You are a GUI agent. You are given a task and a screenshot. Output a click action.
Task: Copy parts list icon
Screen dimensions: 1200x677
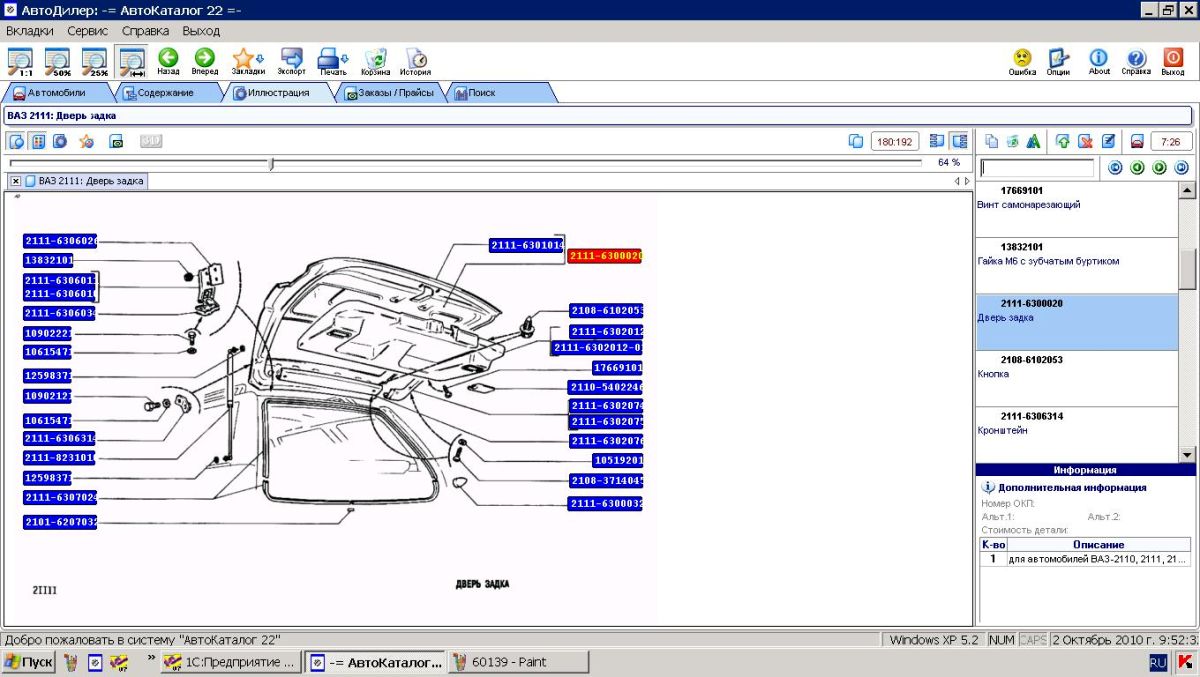992,141
